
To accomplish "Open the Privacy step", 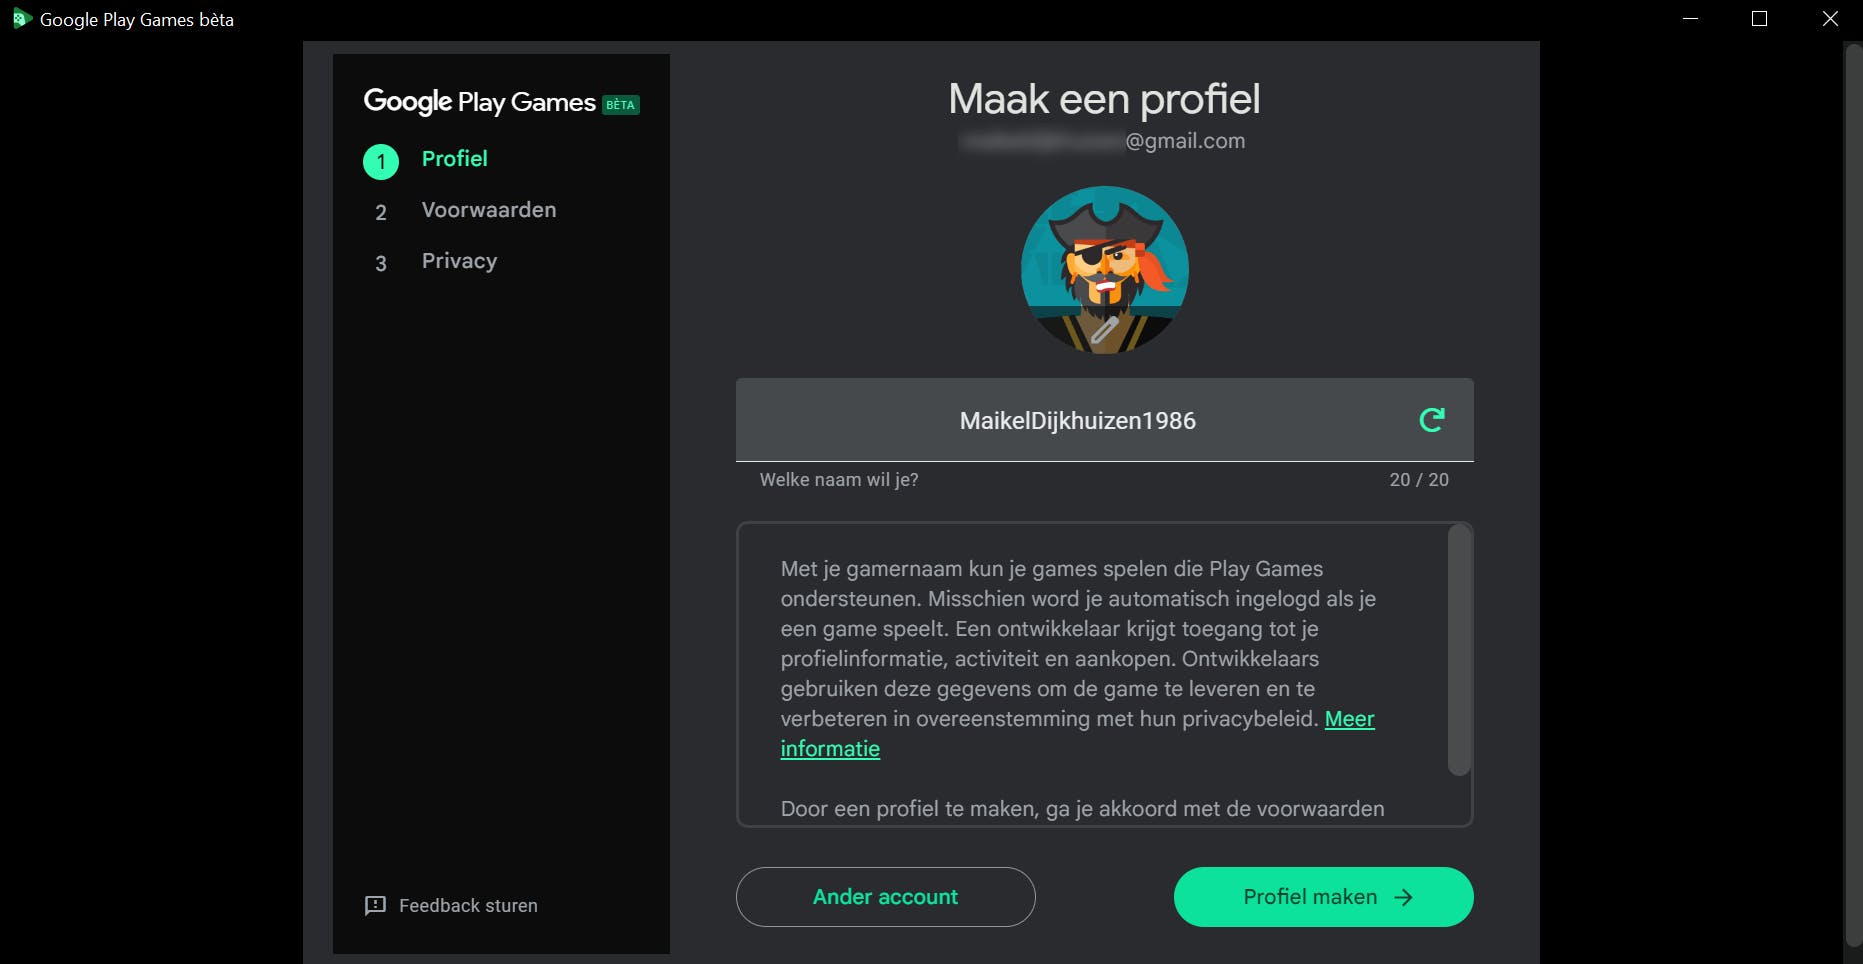I will (459, 261).
